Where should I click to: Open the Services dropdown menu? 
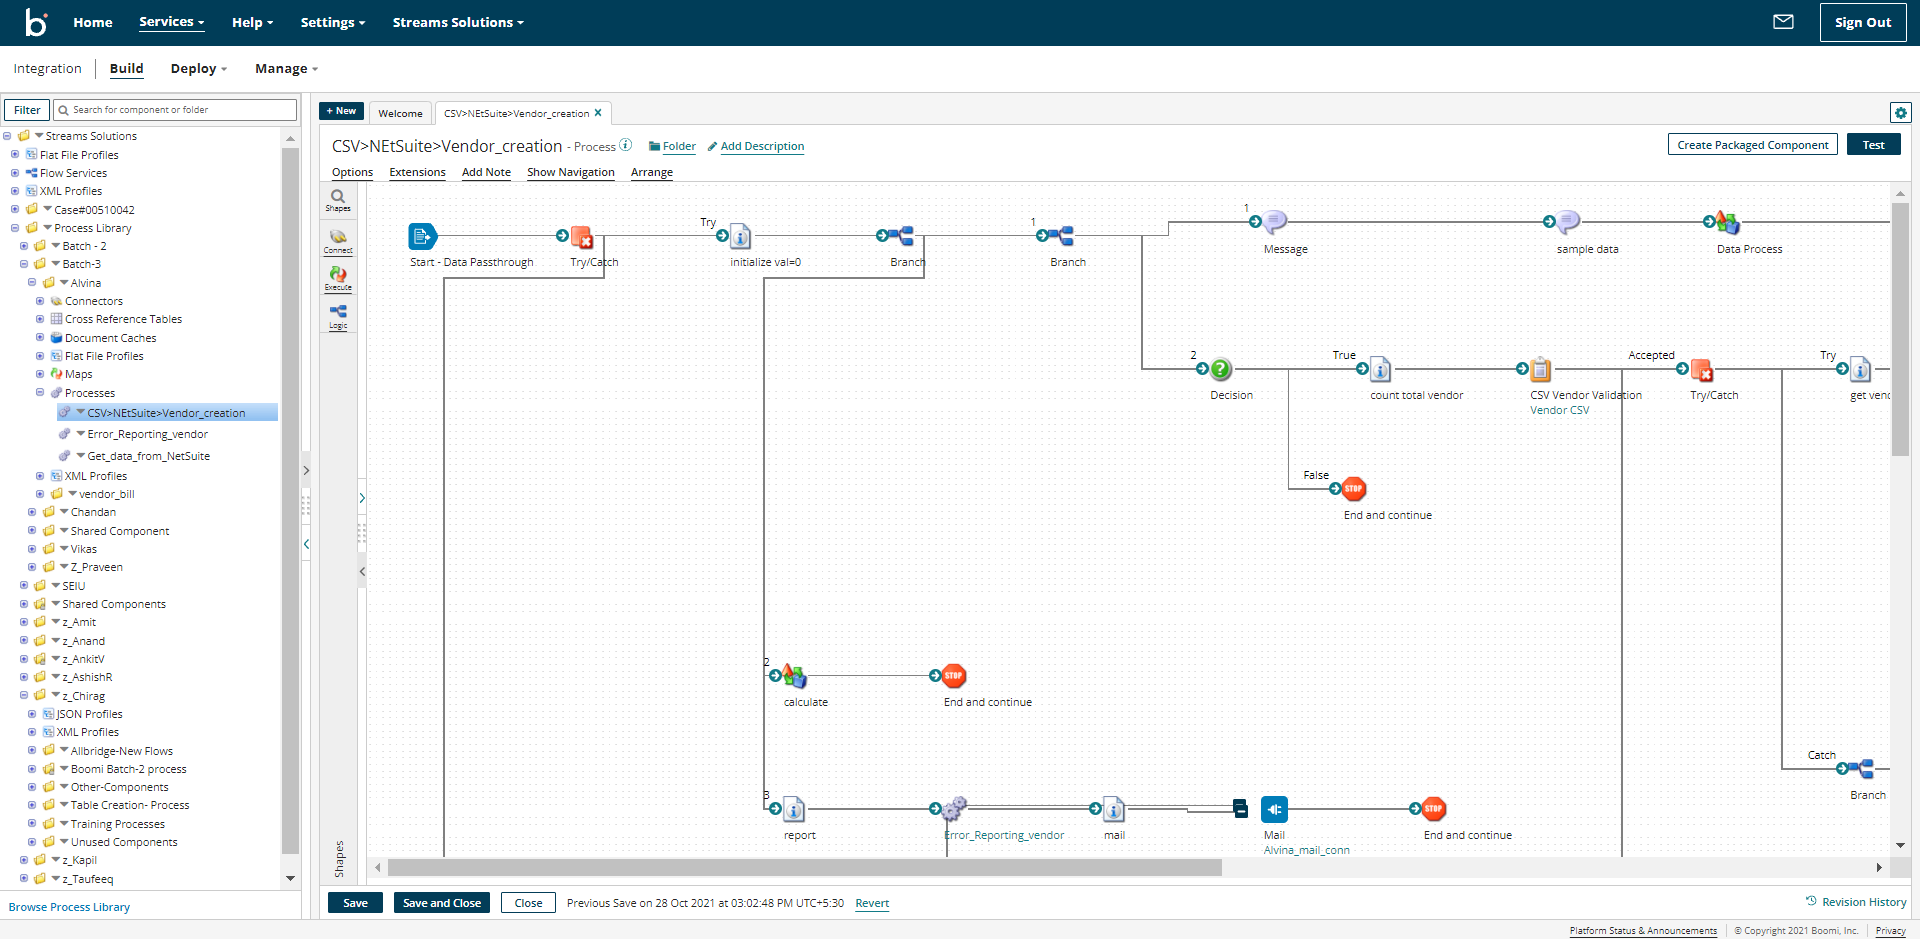click(171, 22)
